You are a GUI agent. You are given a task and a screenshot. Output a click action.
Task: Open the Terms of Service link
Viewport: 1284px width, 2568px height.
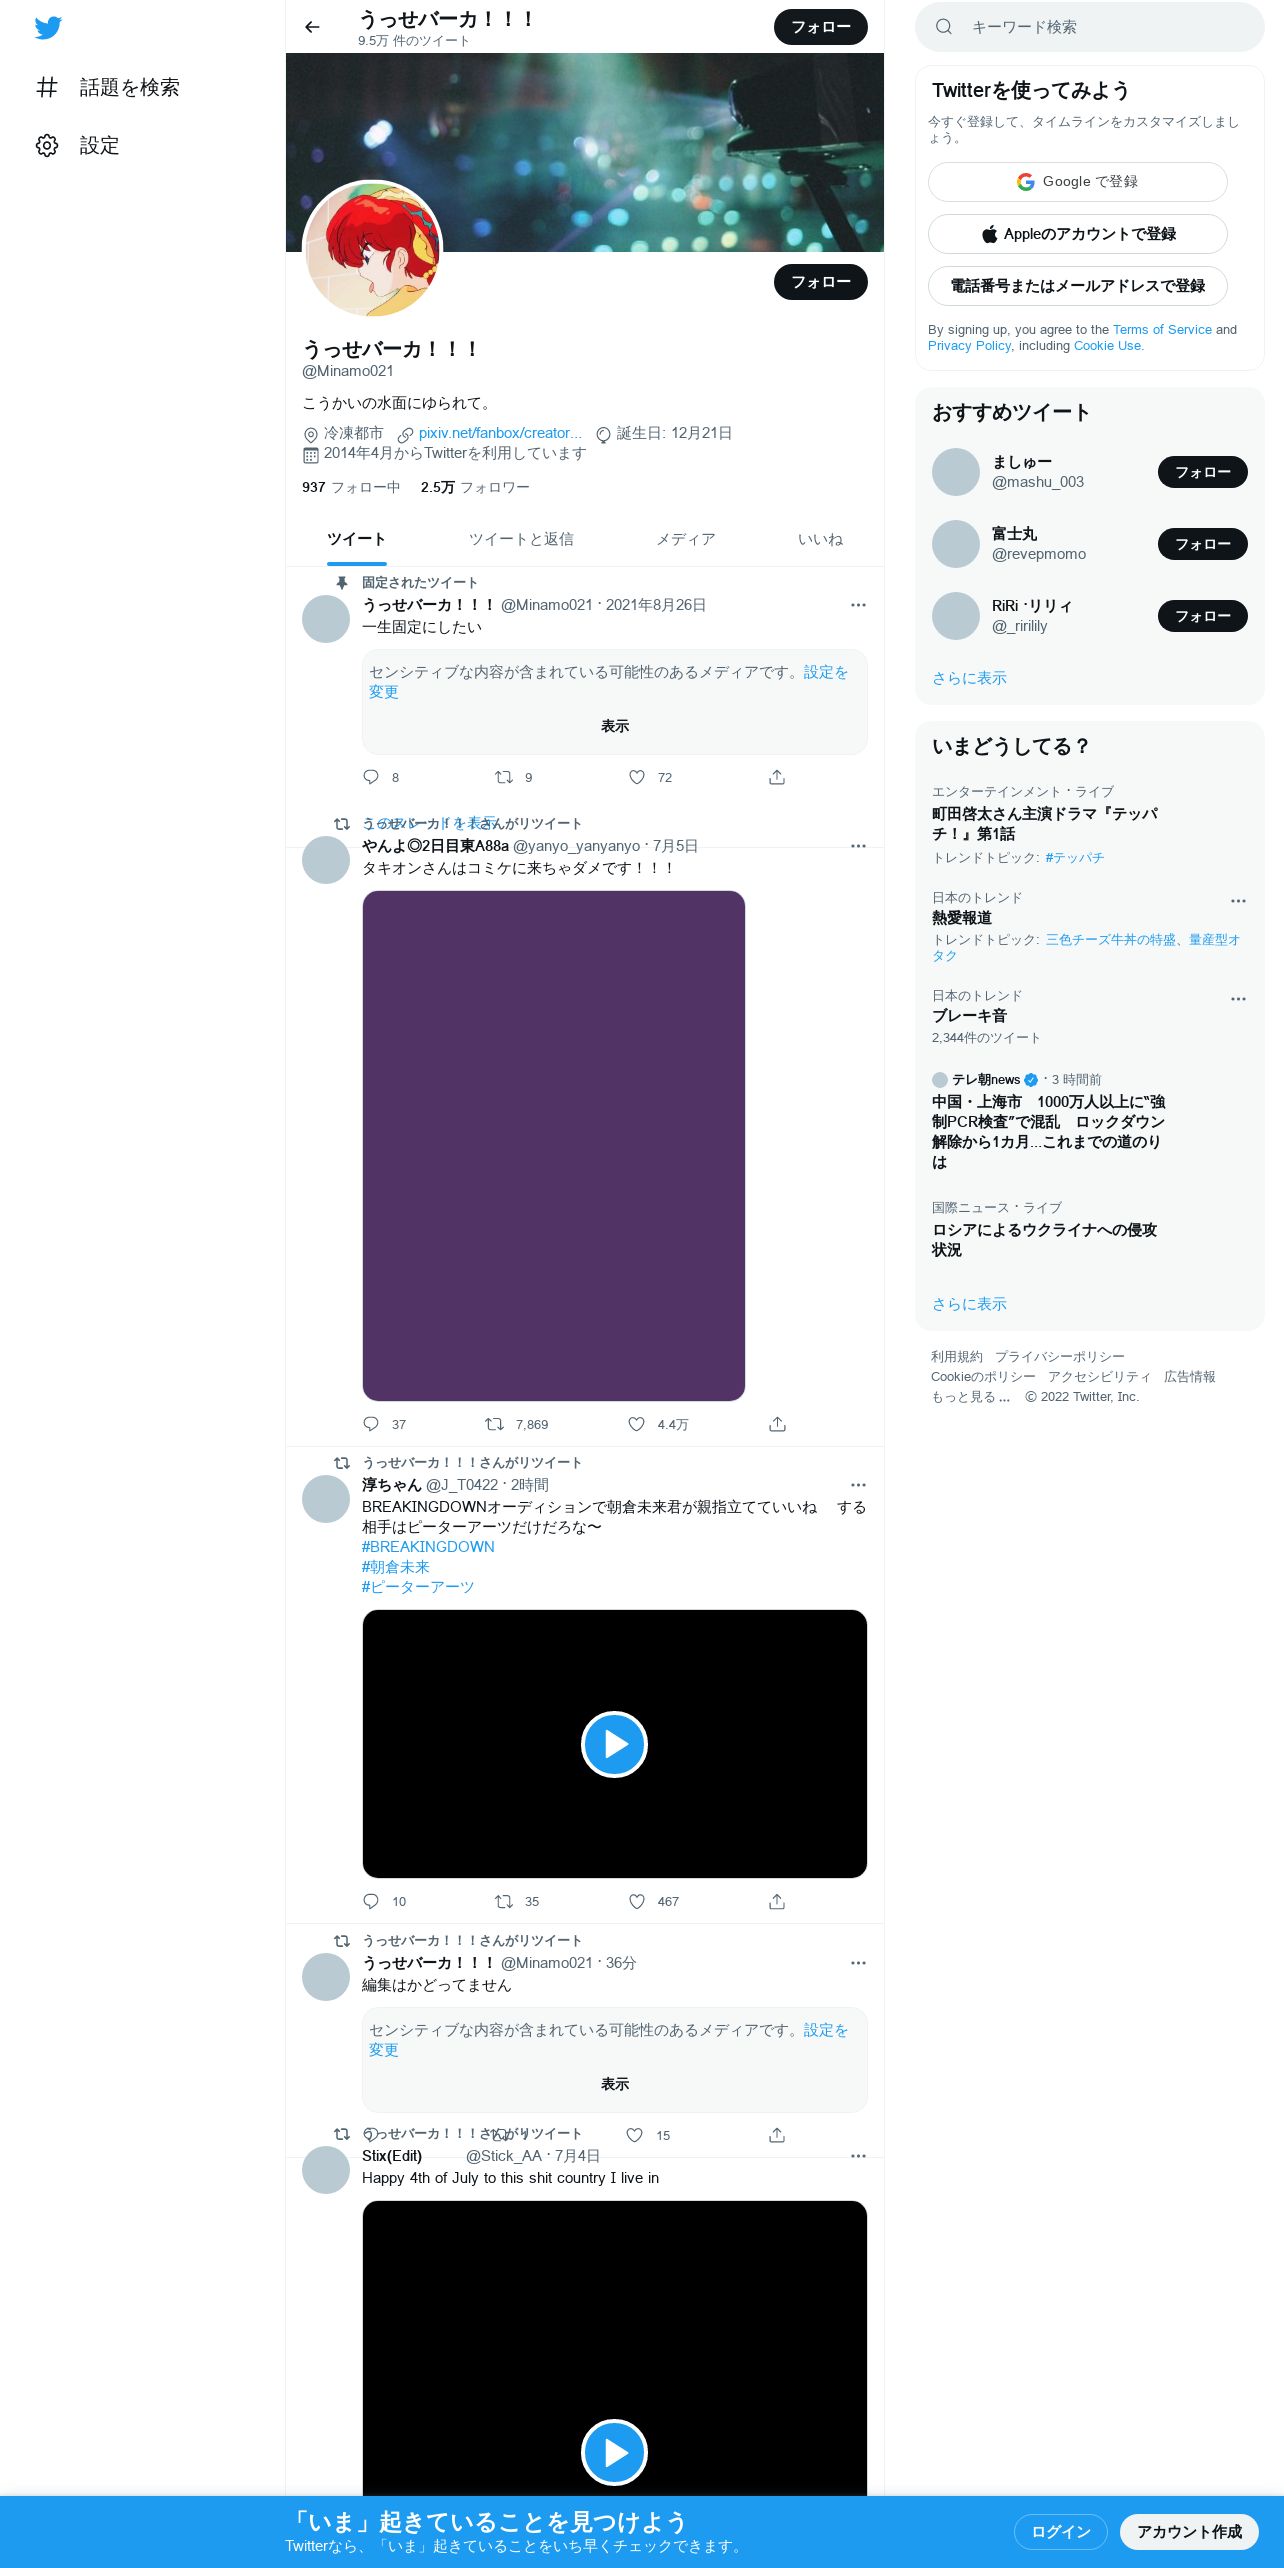tap(1162, 330)
